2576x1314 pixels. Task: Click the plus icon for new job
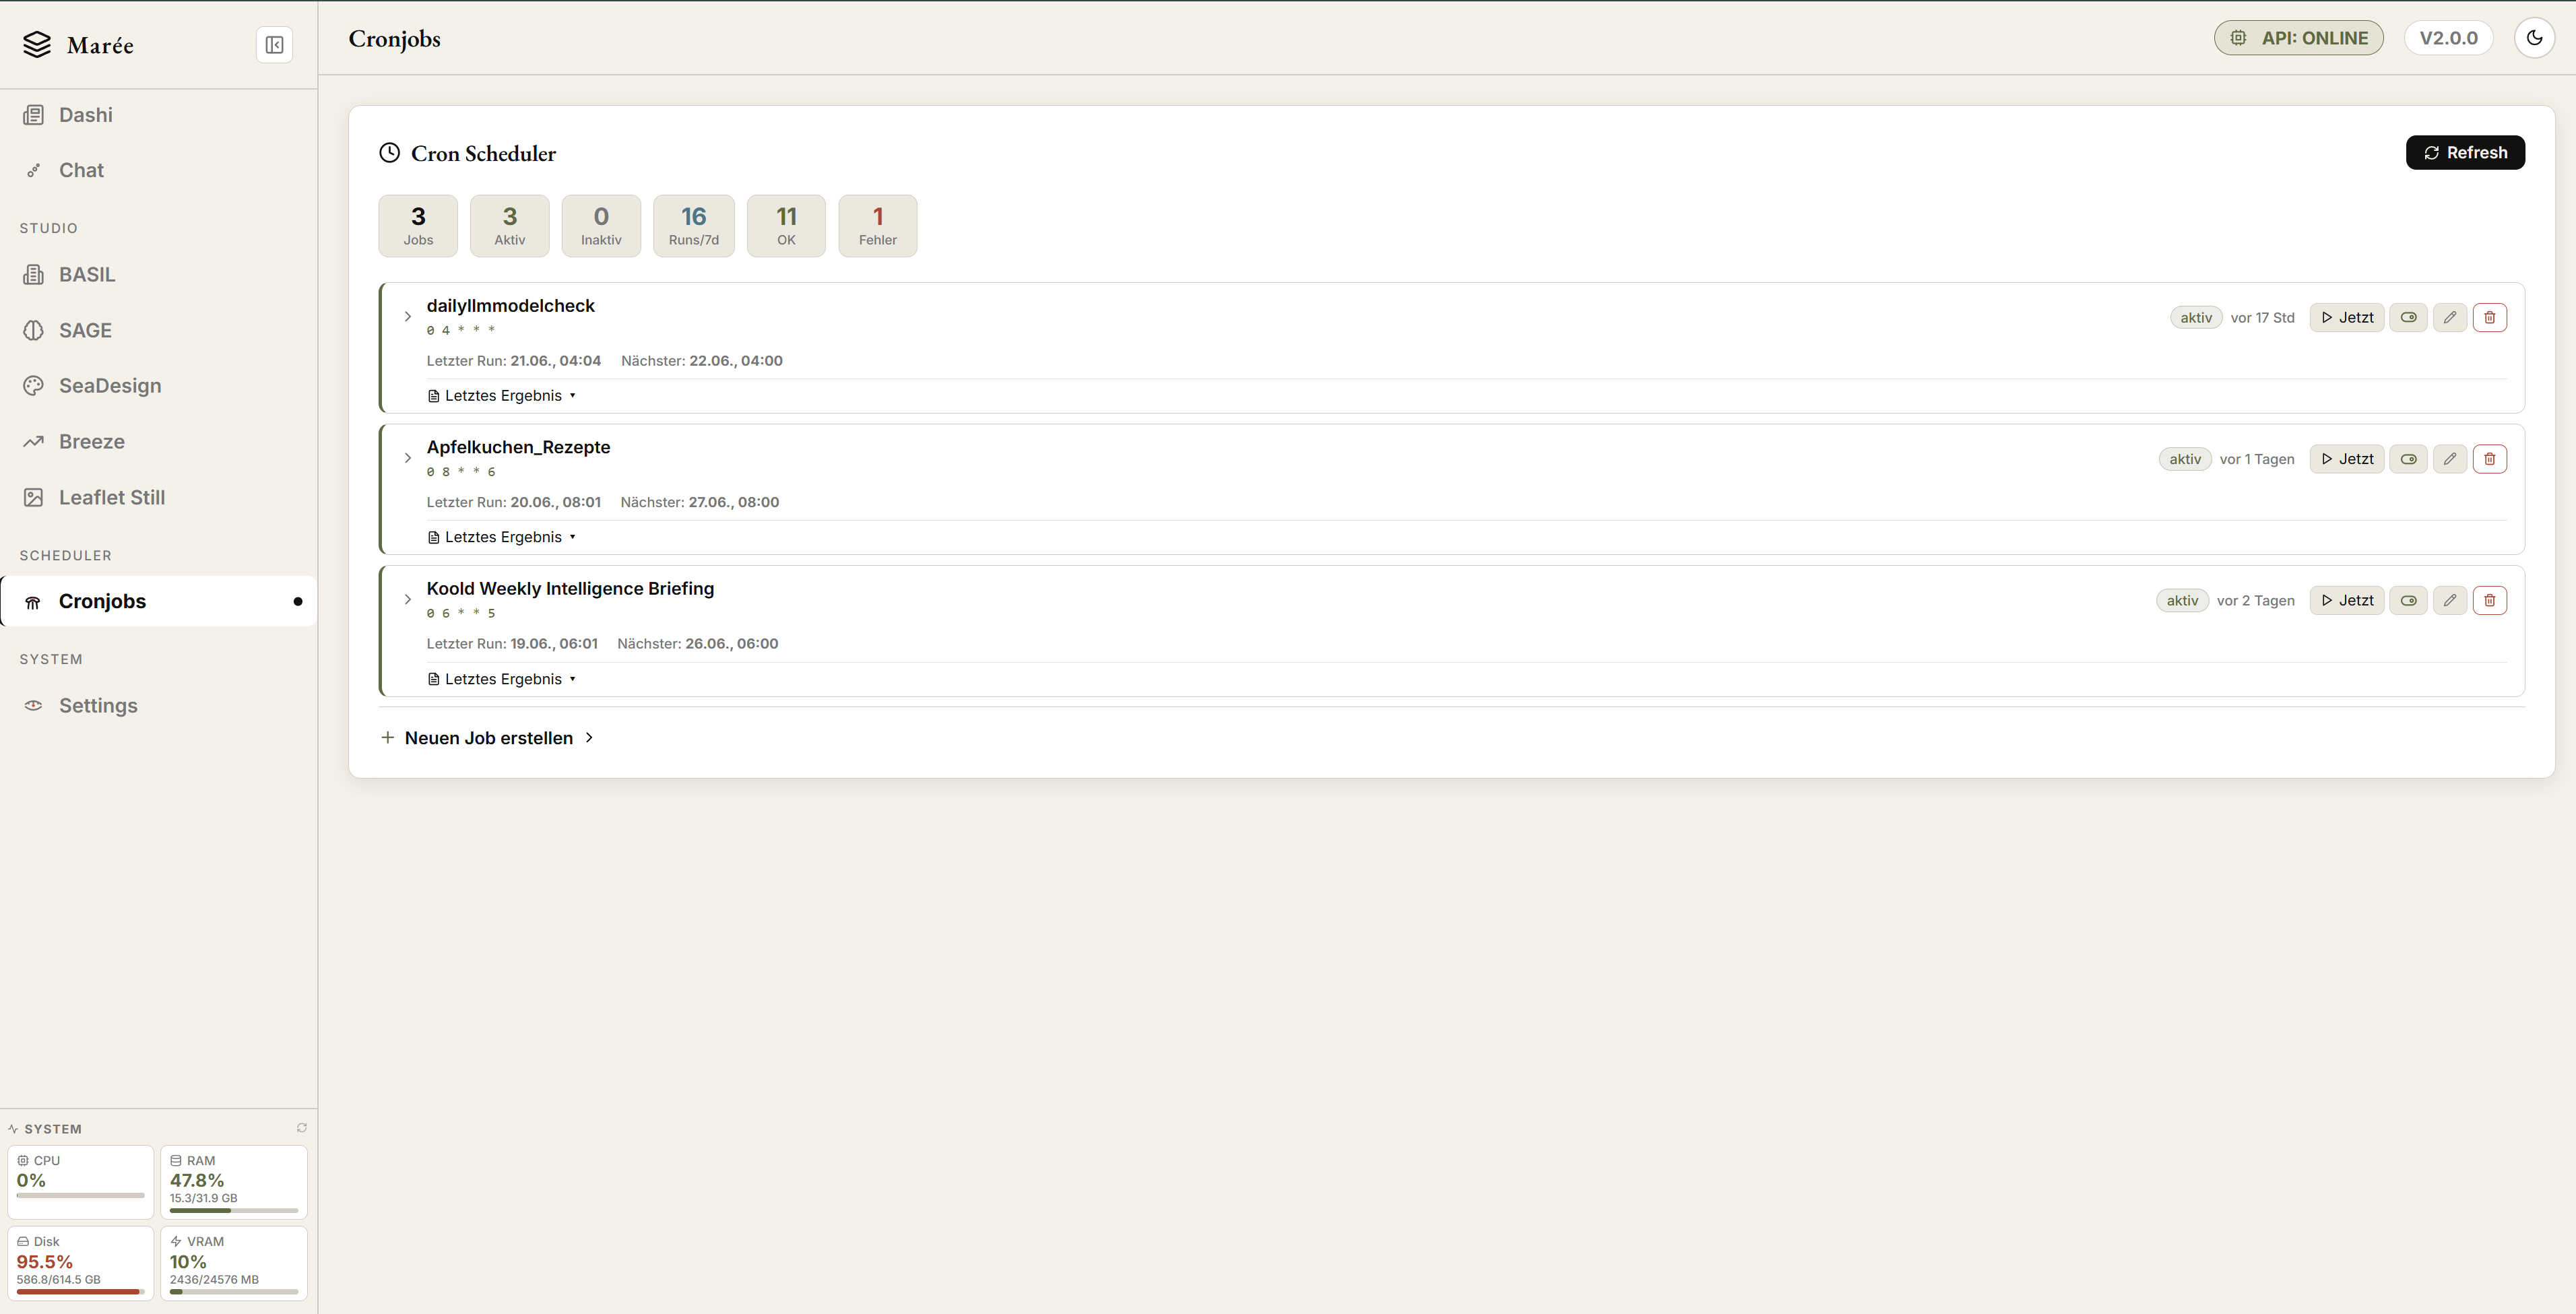pos(387,738)
